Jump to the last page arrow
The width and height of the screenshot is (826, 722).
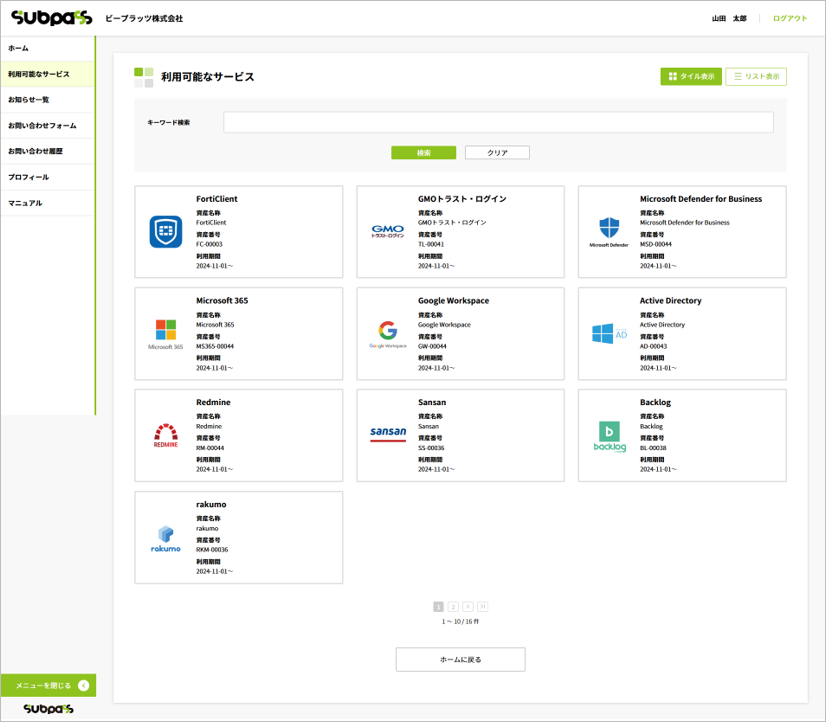tap(483, 607)
